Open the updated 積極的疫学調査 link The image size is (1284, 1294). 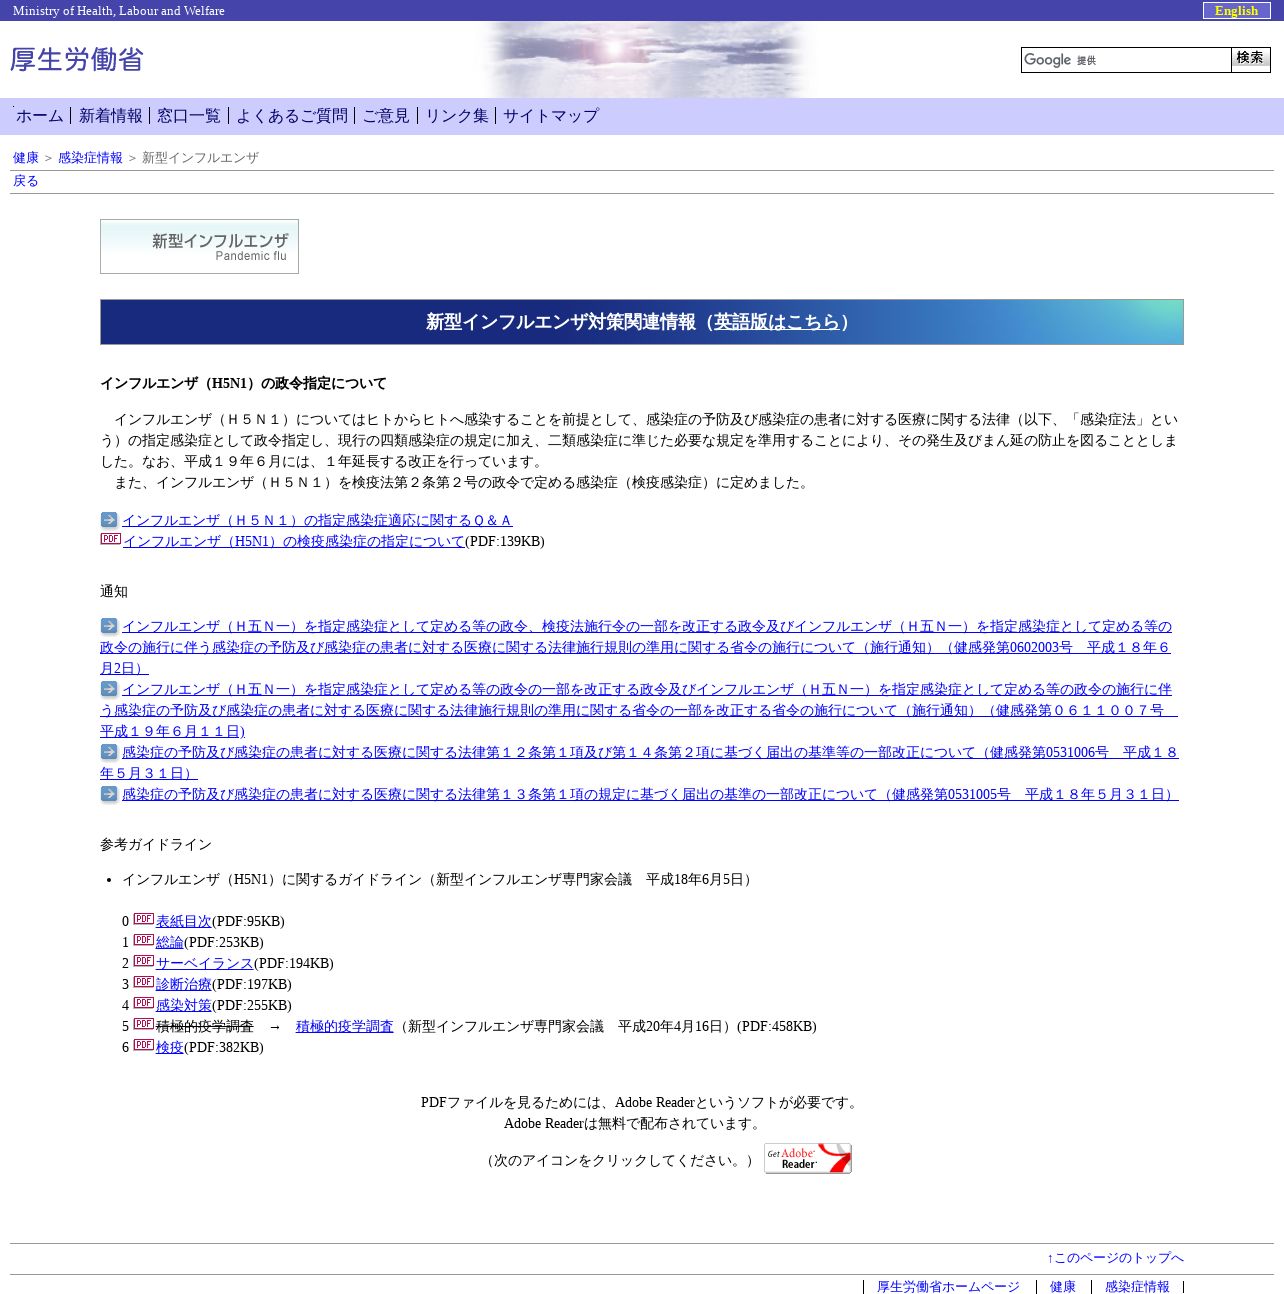coord(345,1026)
